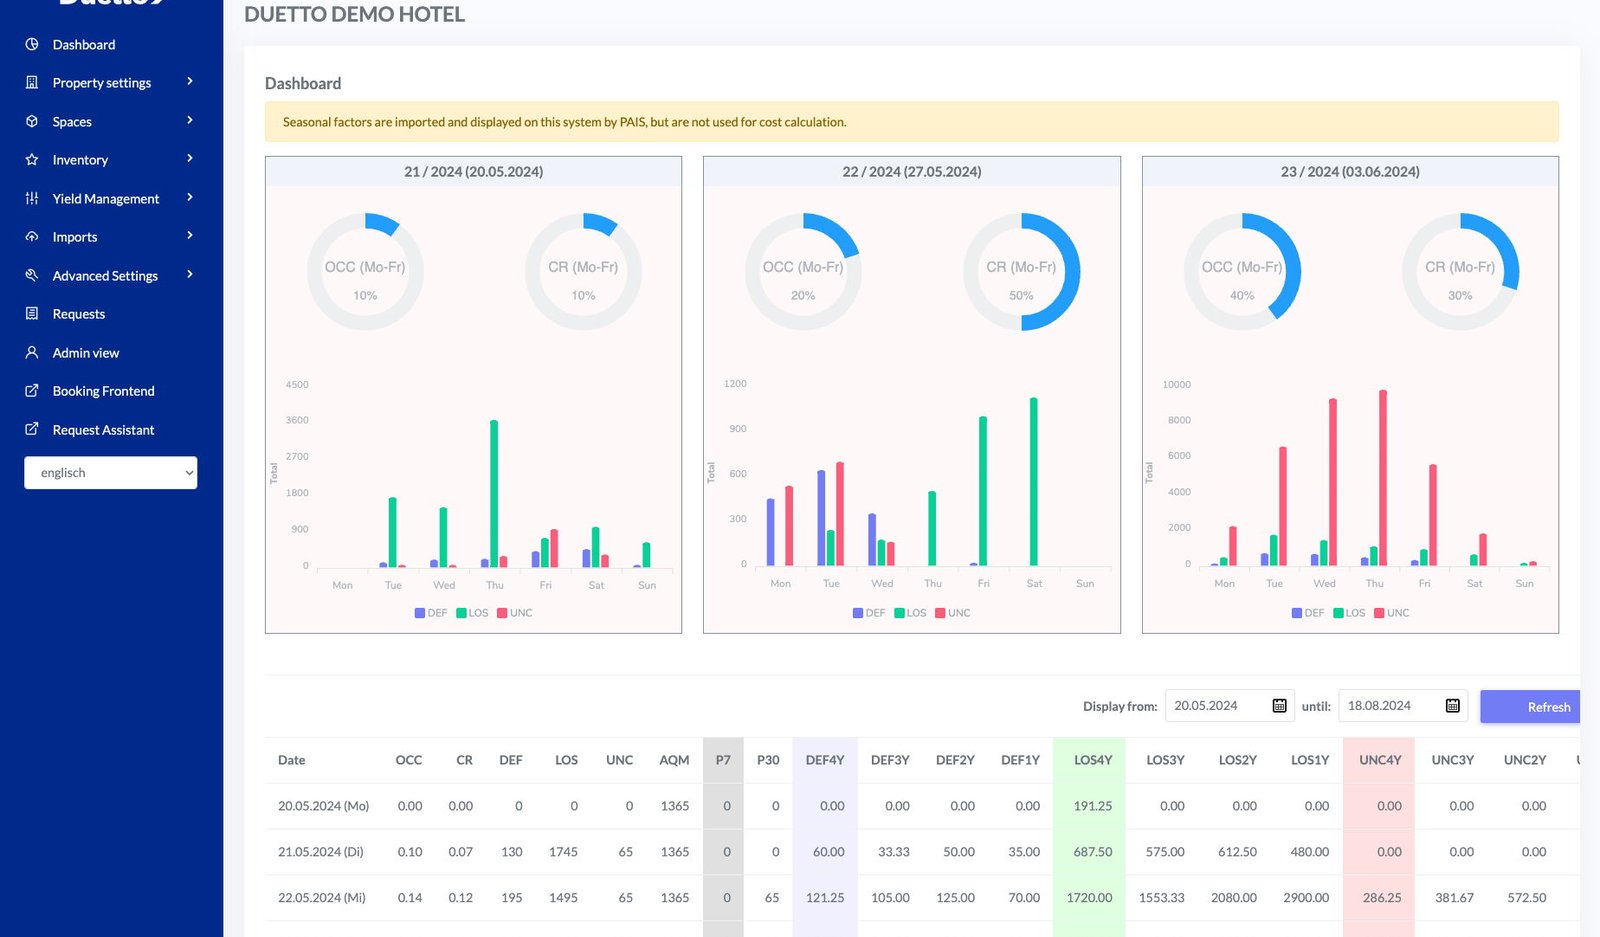Click week header 22 / 2024 (27.05.2024)

(x=912, y=172)
